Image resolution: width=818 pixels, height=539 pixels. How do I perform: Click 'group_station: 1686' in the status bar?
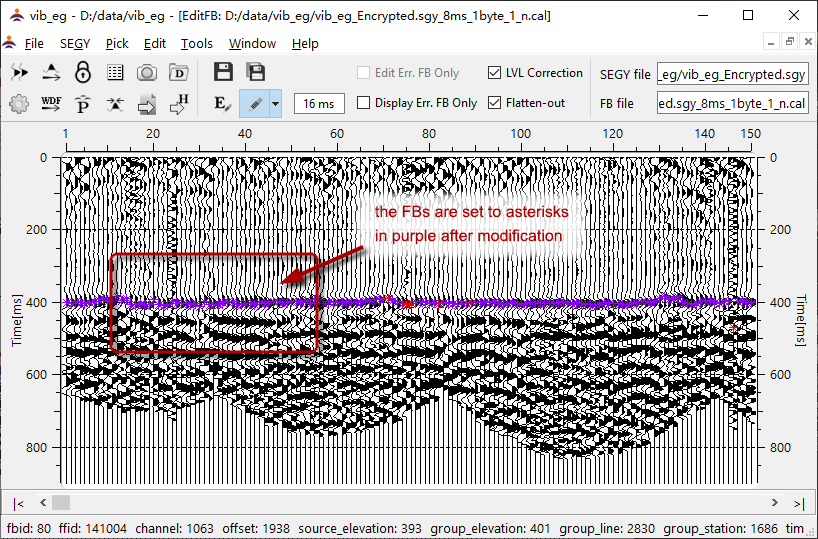point(720,529)
